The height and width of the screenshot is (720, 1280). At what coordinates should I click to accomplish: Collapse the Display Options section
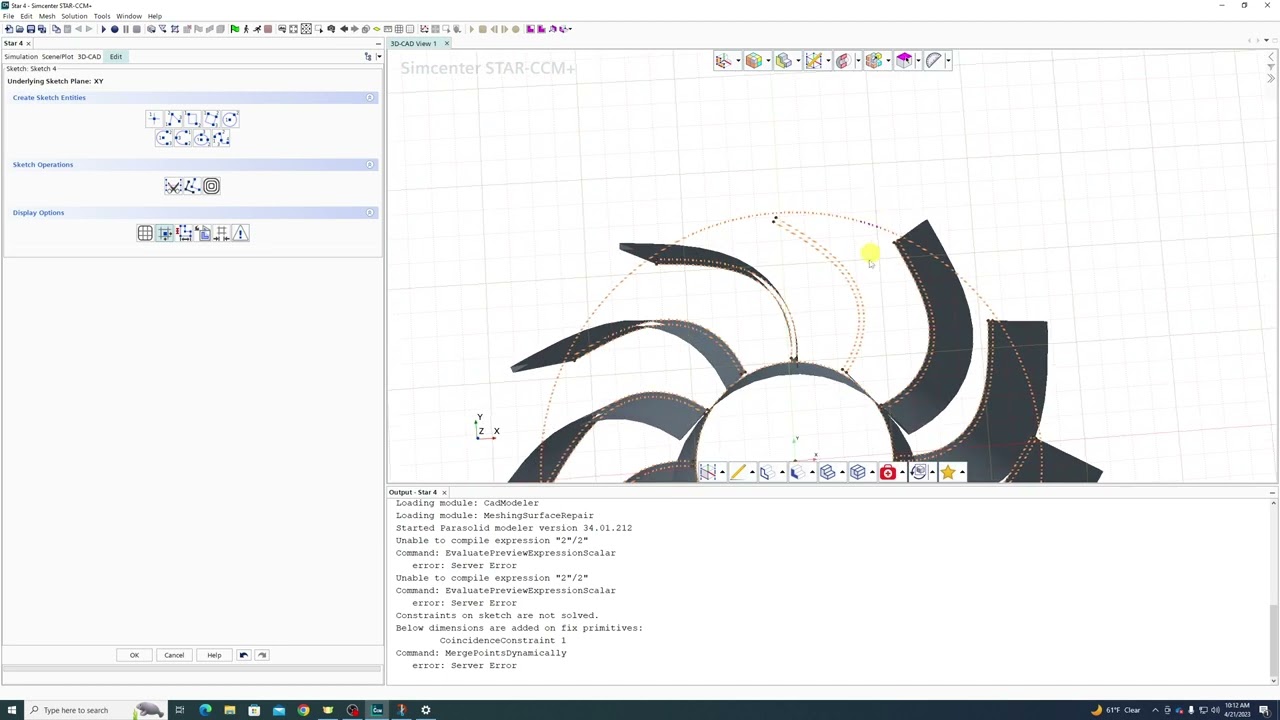tap(370, 213)
